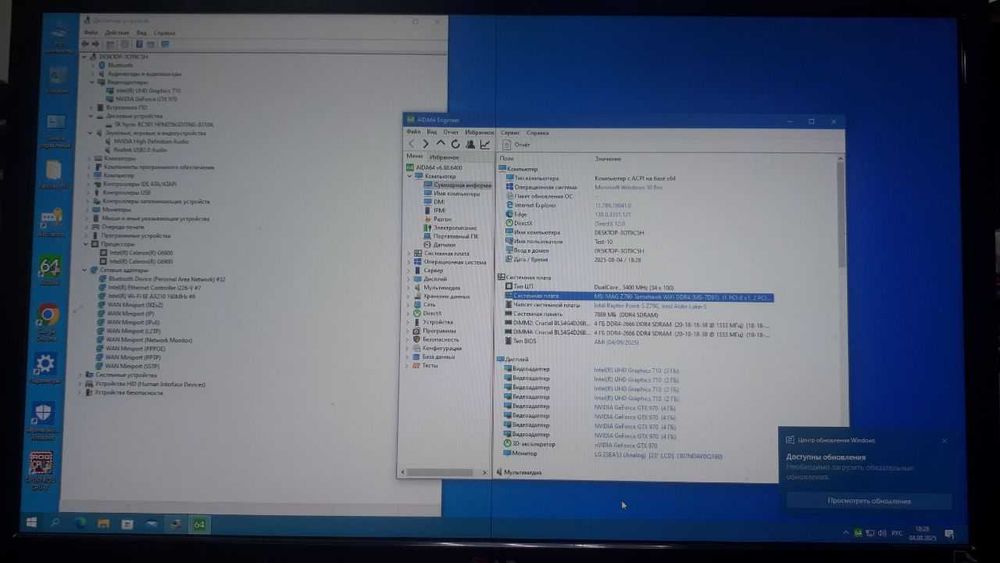The image size is (1000, 563).
Task: Open the Windows Start menu
Action: (31, 523)
